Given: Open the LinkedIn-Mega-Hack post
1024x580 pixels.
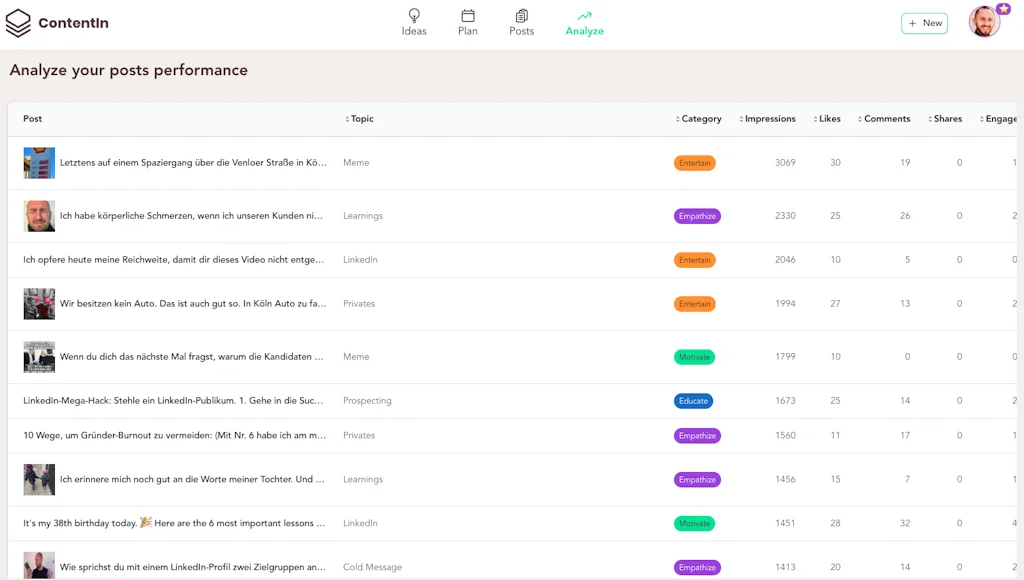Looking at the screenshot, I should (173, 401).
